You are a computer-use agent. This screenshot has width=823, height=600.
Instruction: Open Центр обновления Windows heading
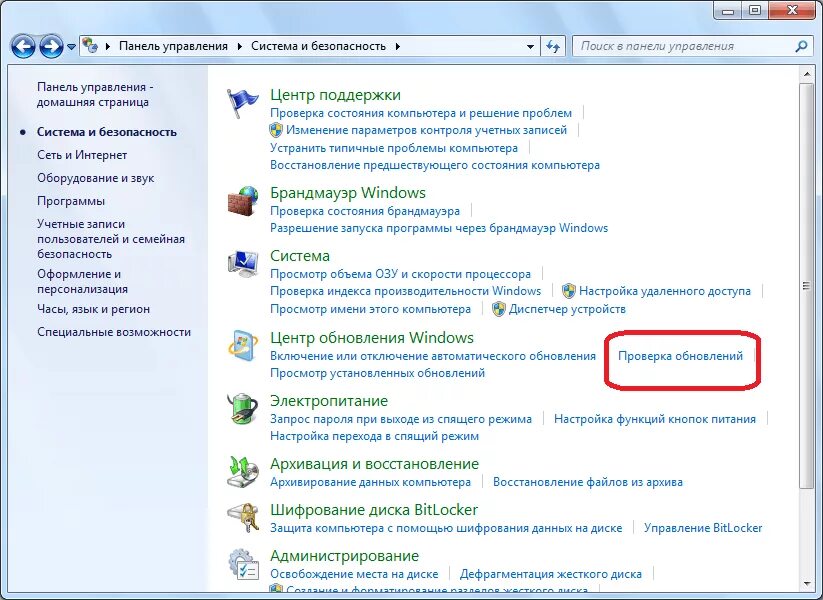coord(372,338)
